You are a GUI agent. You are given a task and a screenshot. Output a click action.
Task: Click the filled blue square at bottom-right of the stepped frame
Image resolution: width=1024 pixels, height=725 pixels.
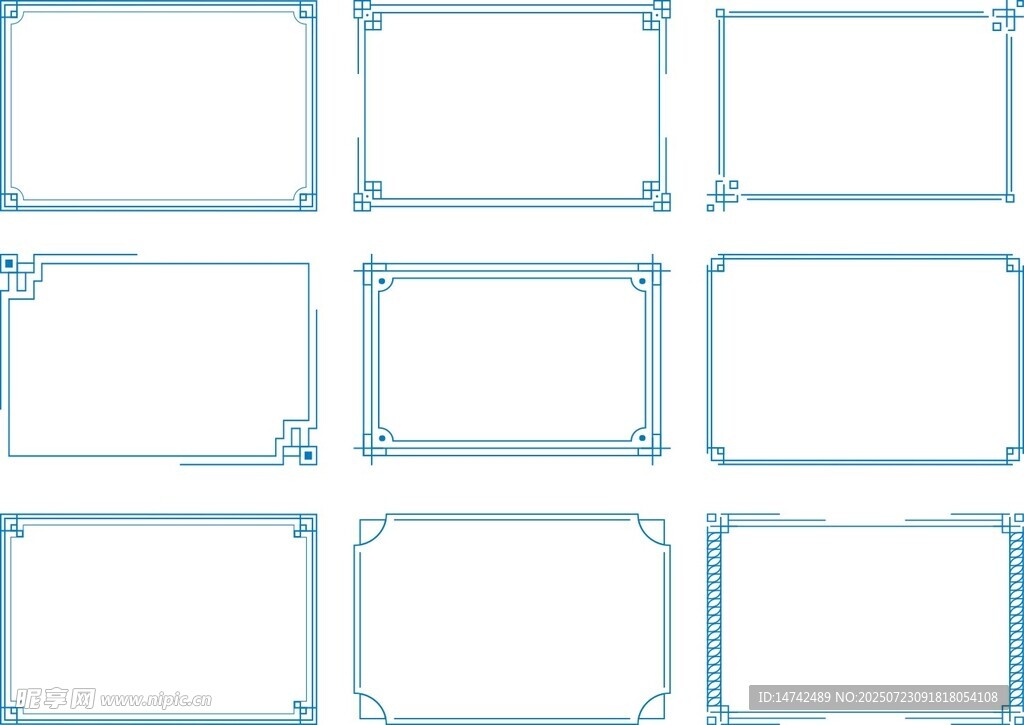tap(308, 455)
